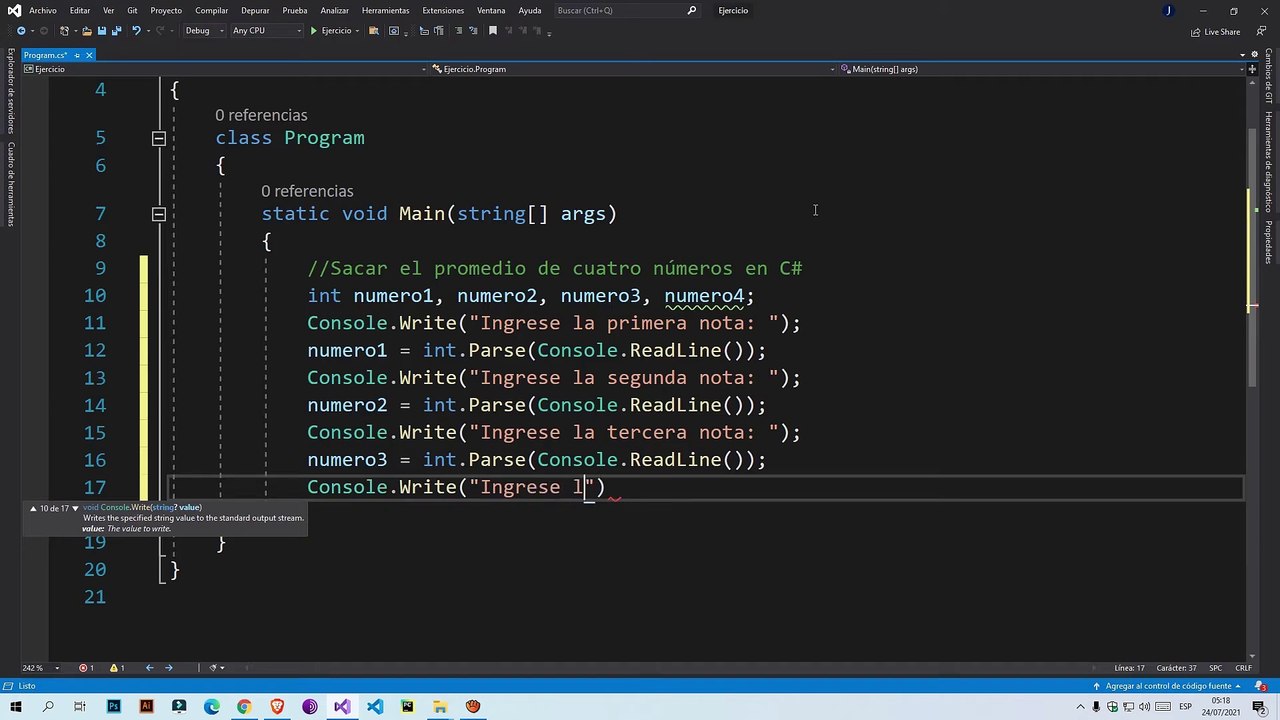This screenshot has height=720, width=1280.
Task: Open the dropdown arrow next to Ejercicio start button
Action: (357, 31)
